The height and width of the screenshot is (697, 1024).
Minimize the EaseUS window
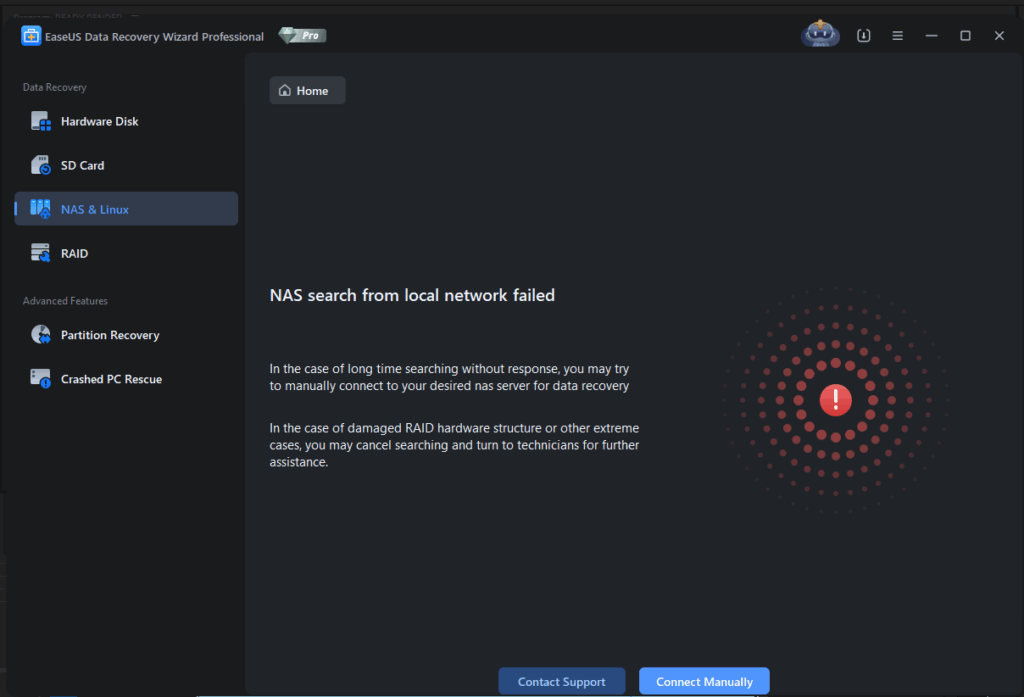pos(931,36)
